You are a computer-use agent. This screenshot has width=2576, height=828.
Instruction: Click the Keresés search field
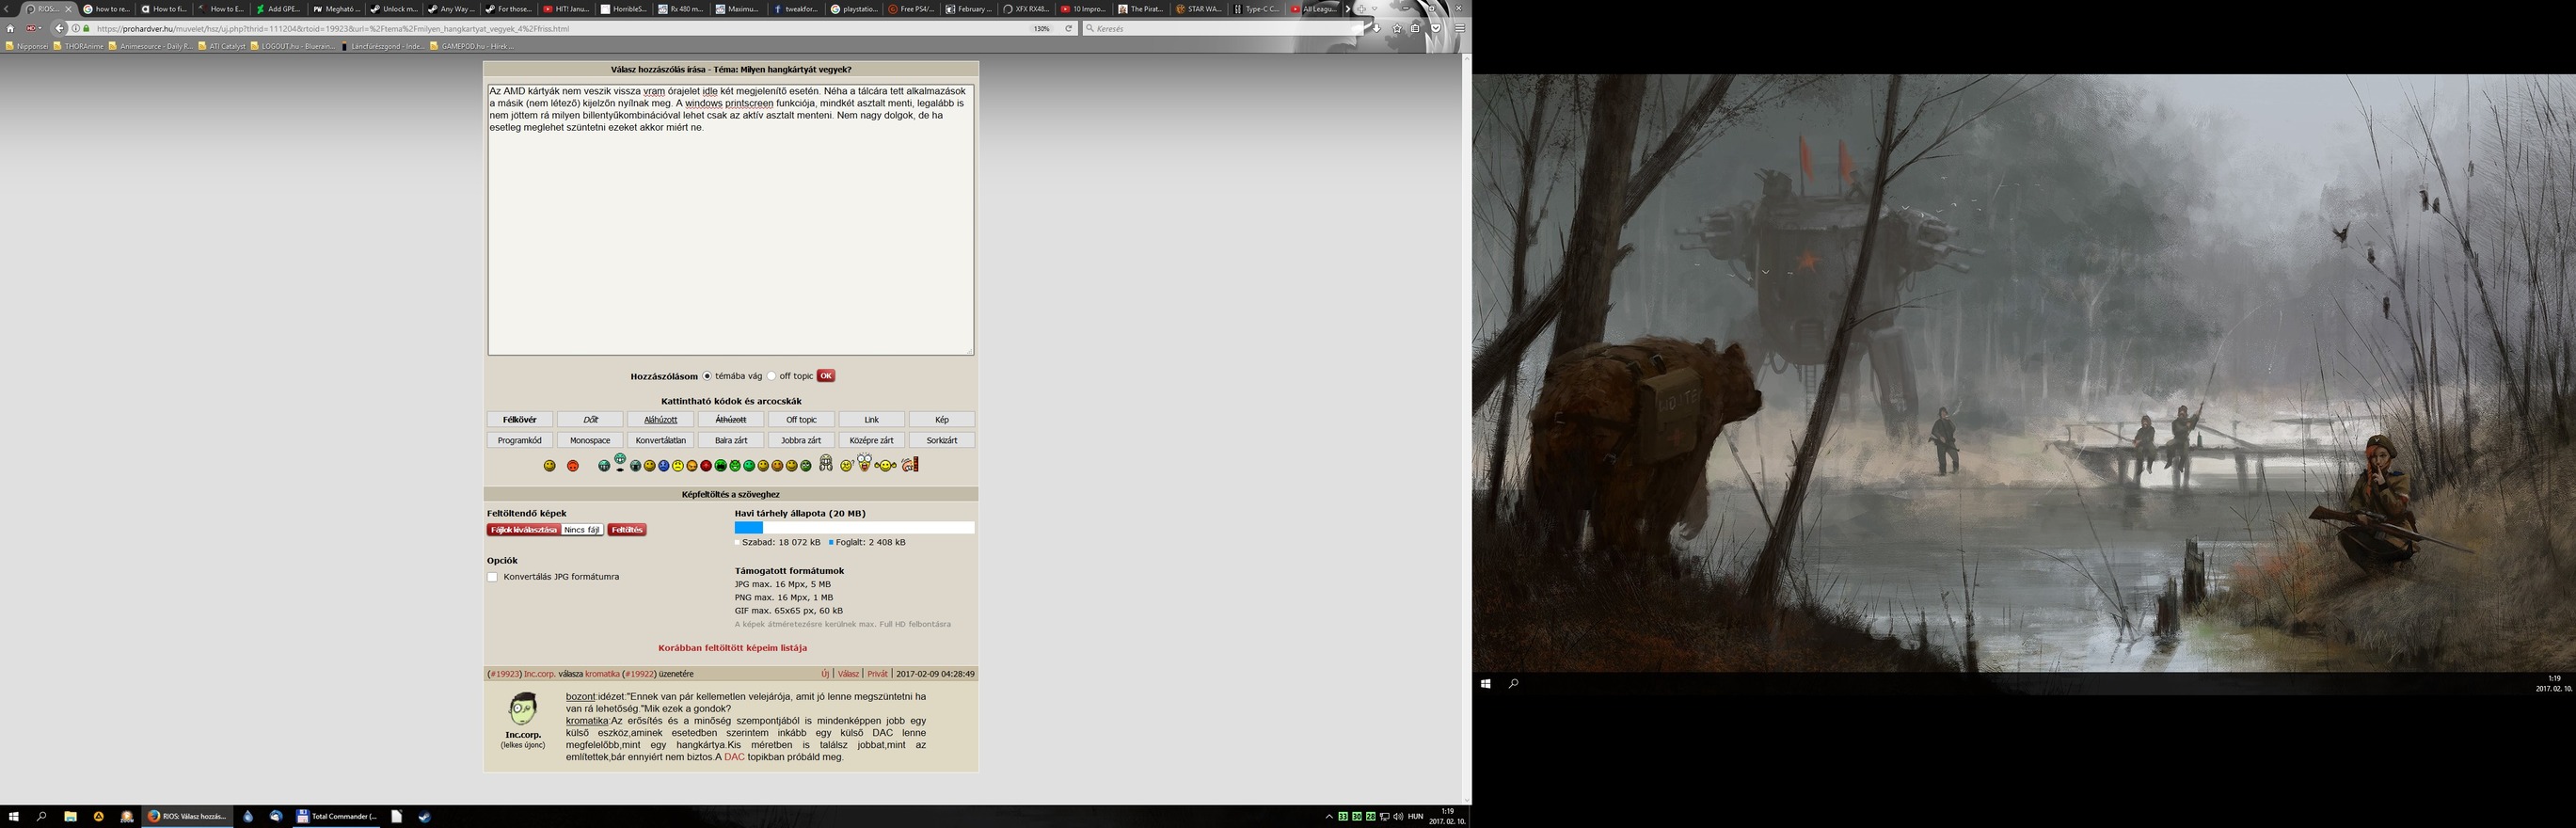(x=1224, y=28)
